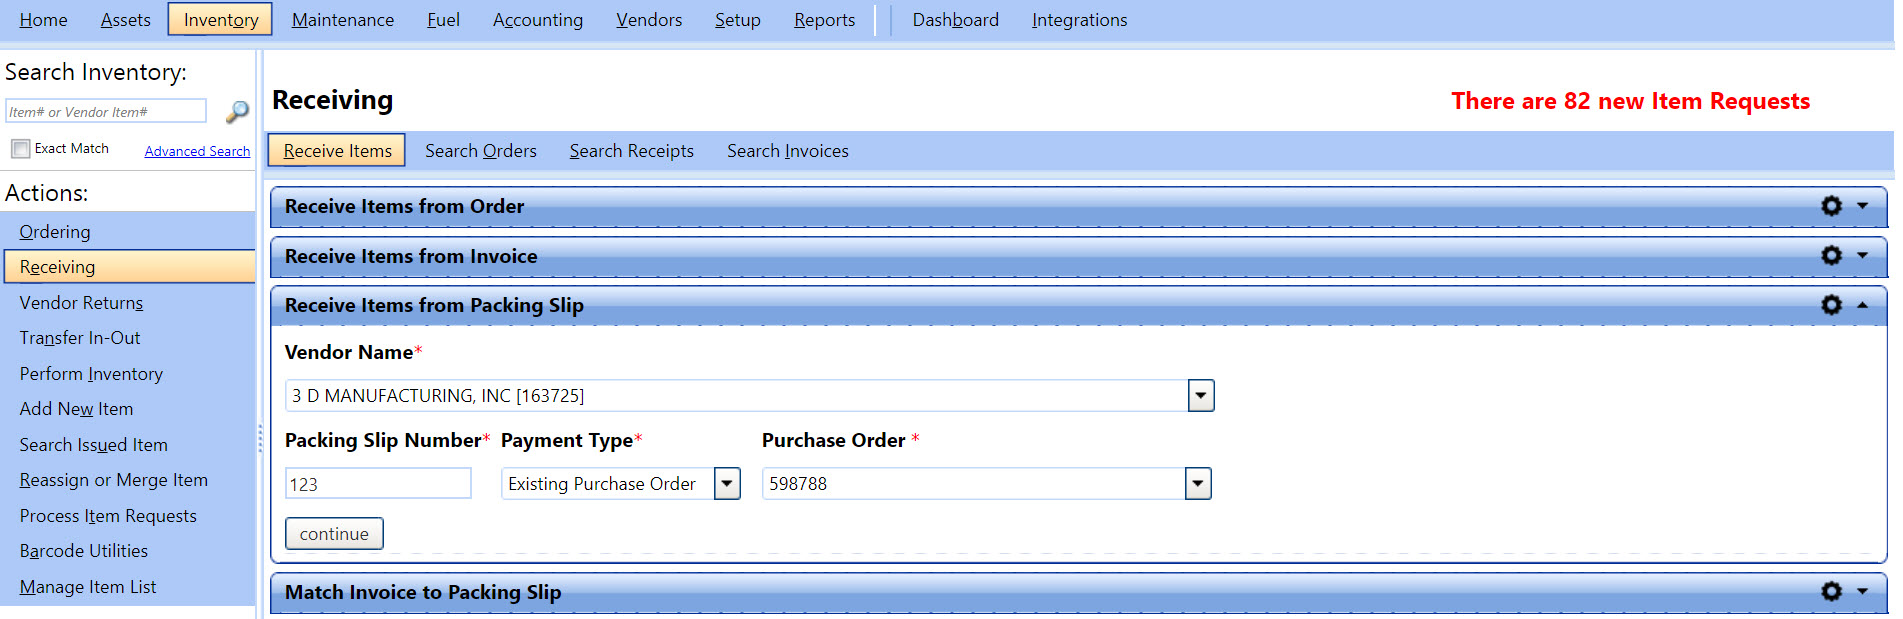This screenshot has height=619, width=1903.
Task: Switch to the Search Orders tab
Action: point(480,151)
